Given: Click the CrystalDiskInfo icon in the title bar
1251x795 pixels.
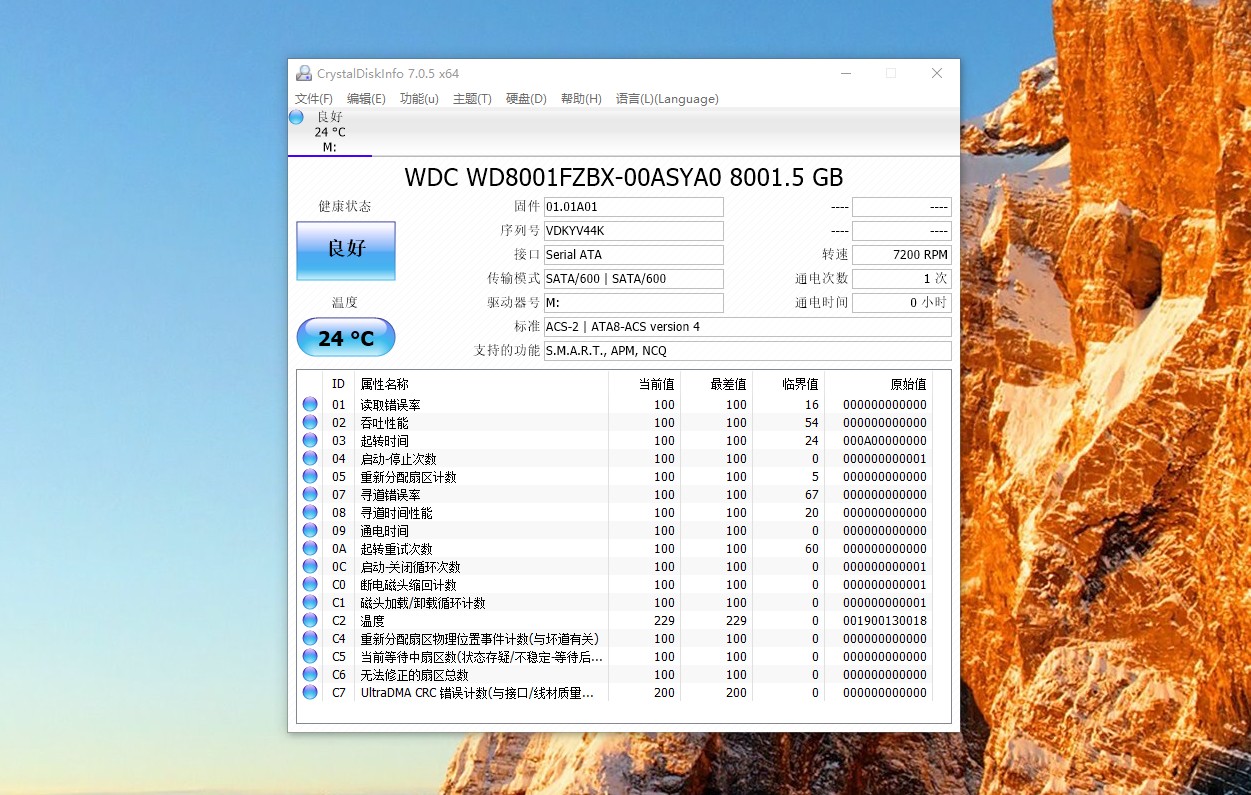Looking at the screenshot, I should pyautogui.click(x=303, y=73).
